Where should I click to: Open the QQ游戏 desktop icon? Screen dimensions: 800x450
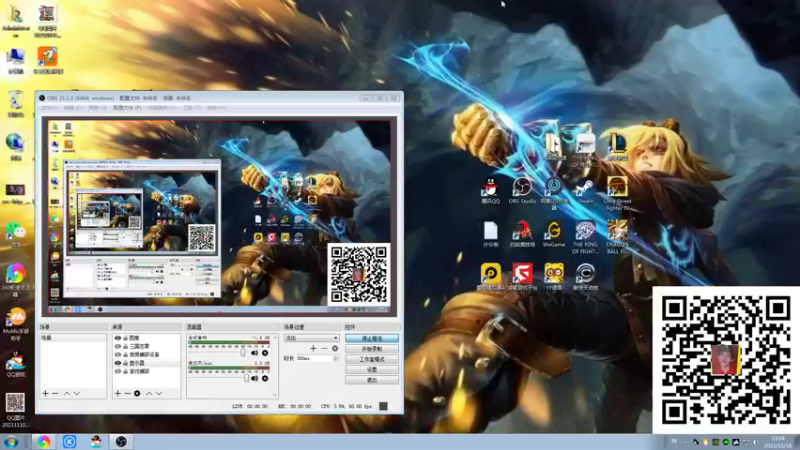pyautogui.click(x=16, y=365)
